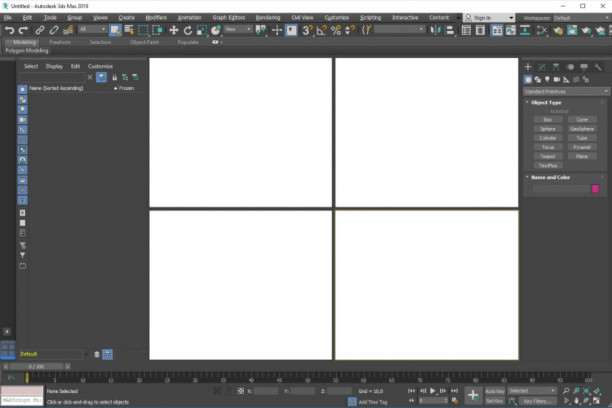Switch to the Object Paint ribbon tab
Screen dimensions: 612x408
tap(144, 42)
